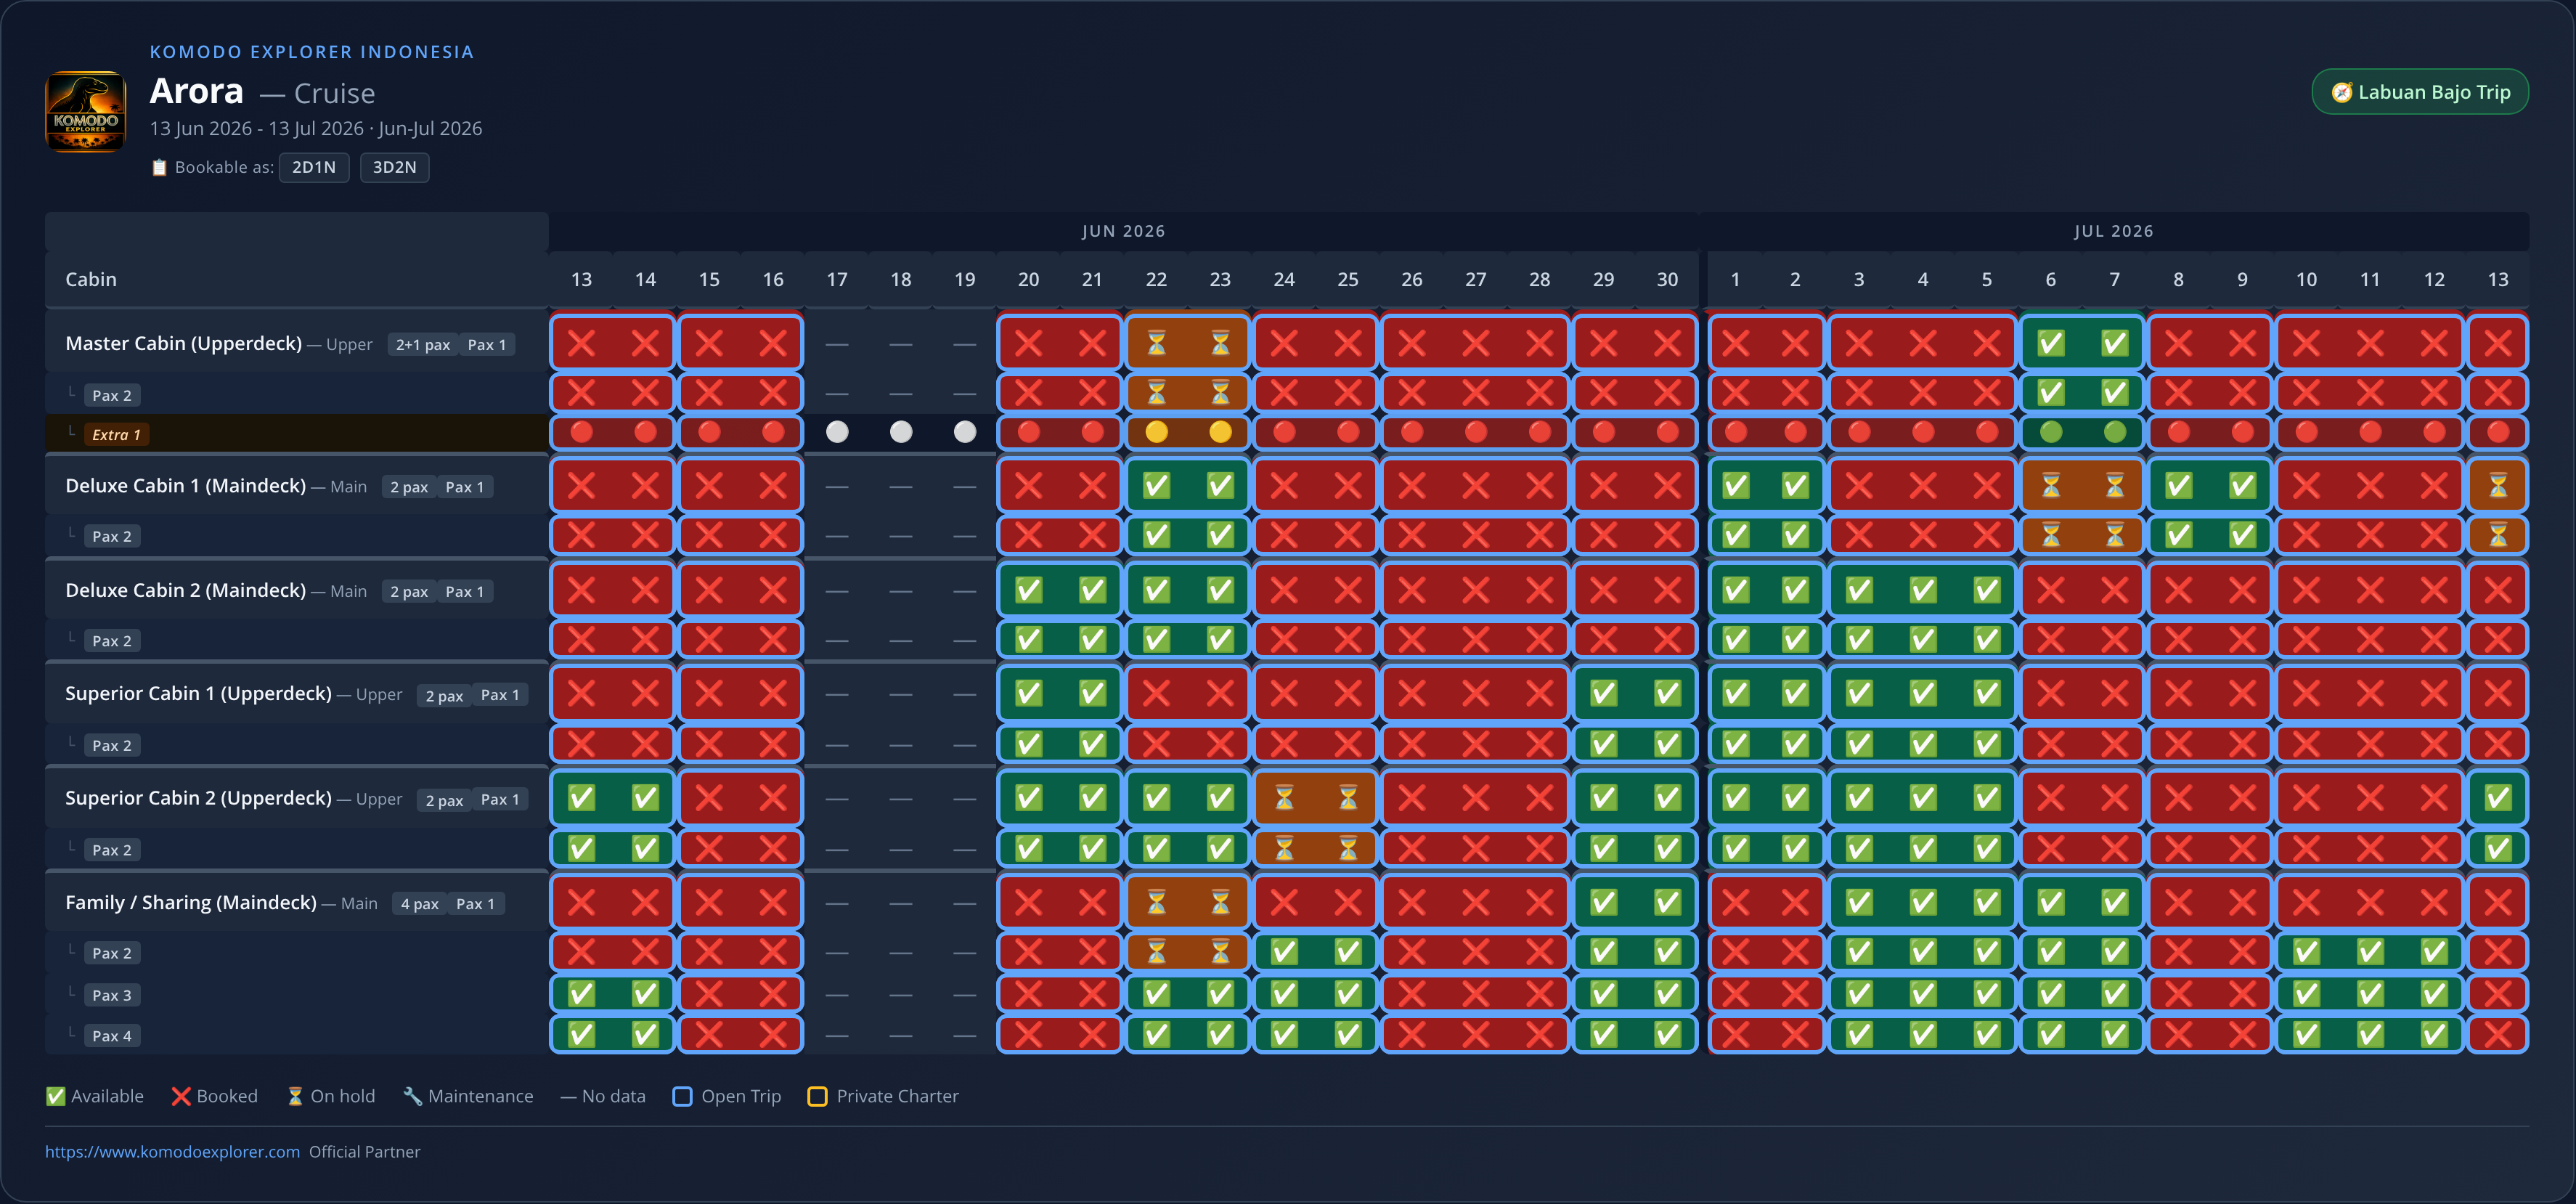Select the 3D2N booking badge
Viewport: 2576px width, 1204px height.
(394, 167)
